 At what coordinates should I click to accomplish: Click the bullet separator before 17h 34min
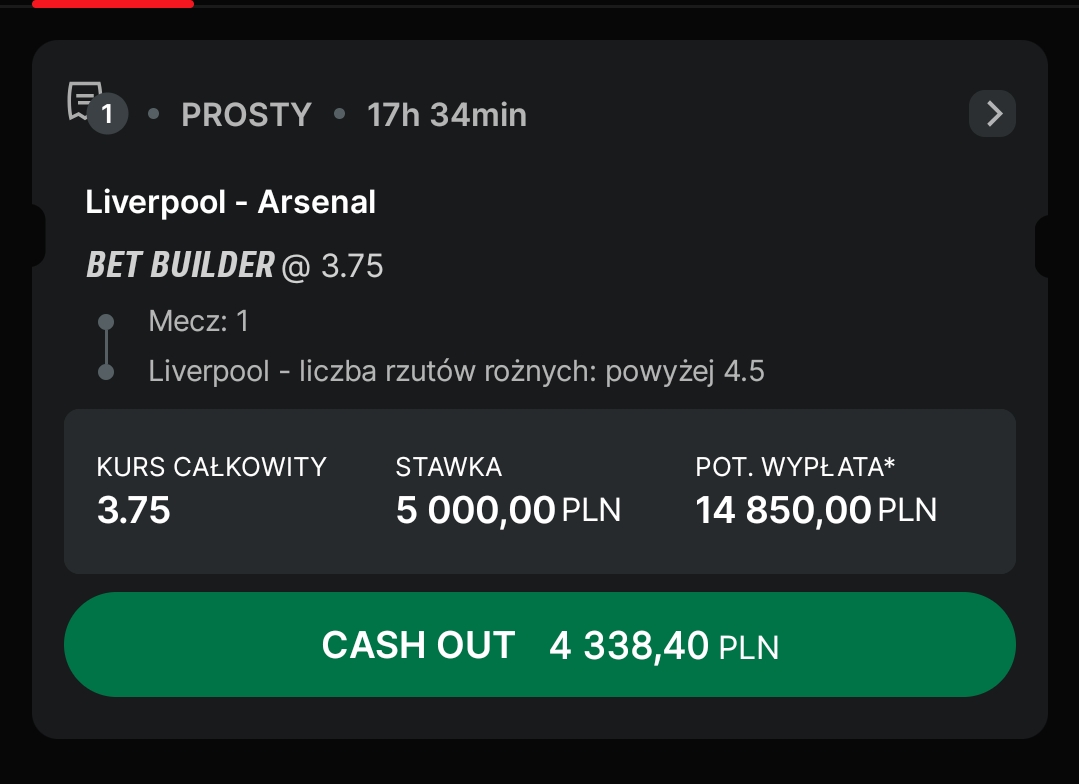pyautogui.click(x=340, y=115)
